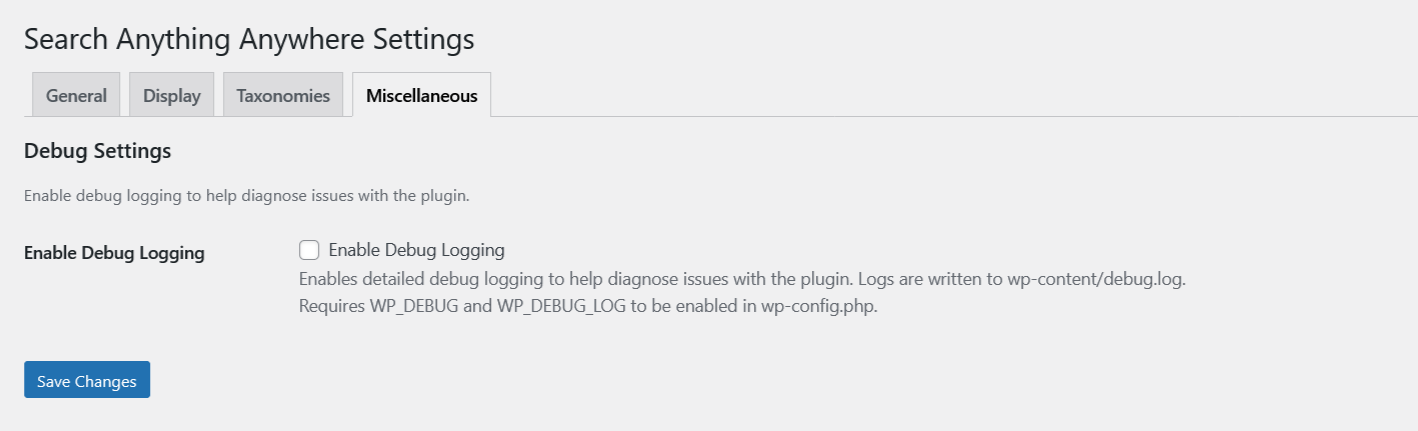This screenshot has width=1418, height=431.
Task: Tick the Enable Debug Logging checkbox
Action: (x=309, y=250)
